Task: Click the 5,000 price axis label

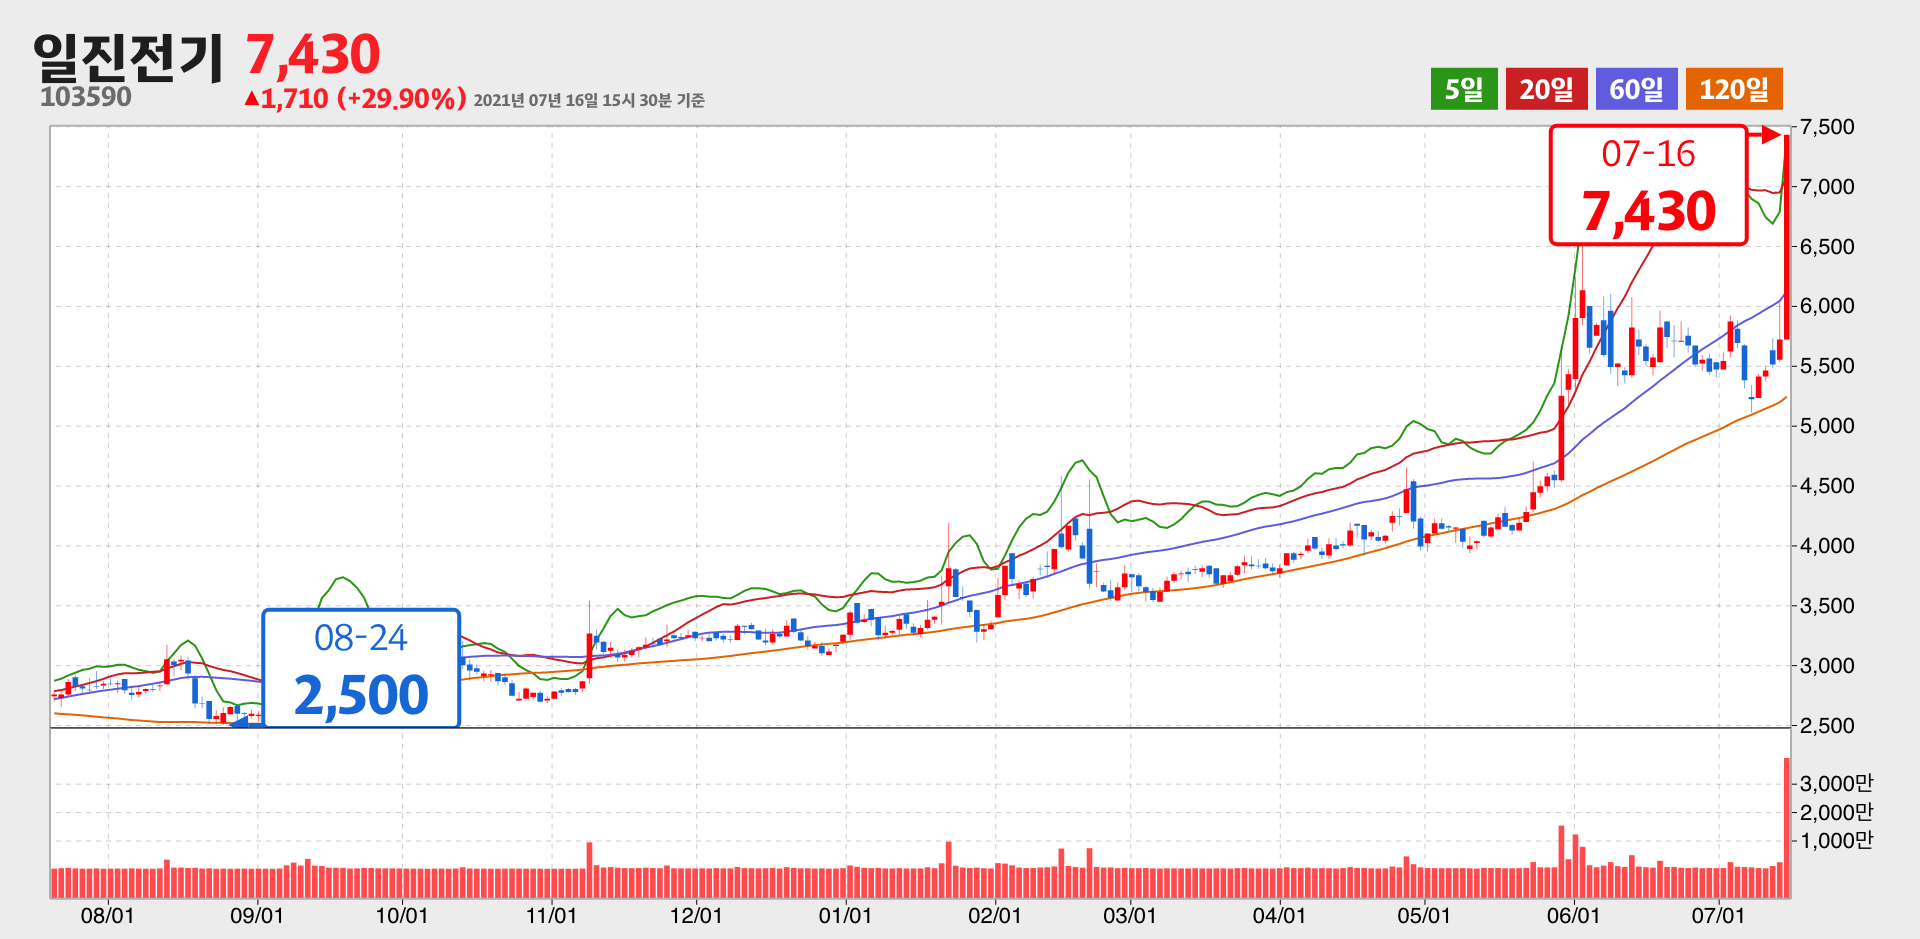Action: pyautogui.click(x=1827, y=426)
